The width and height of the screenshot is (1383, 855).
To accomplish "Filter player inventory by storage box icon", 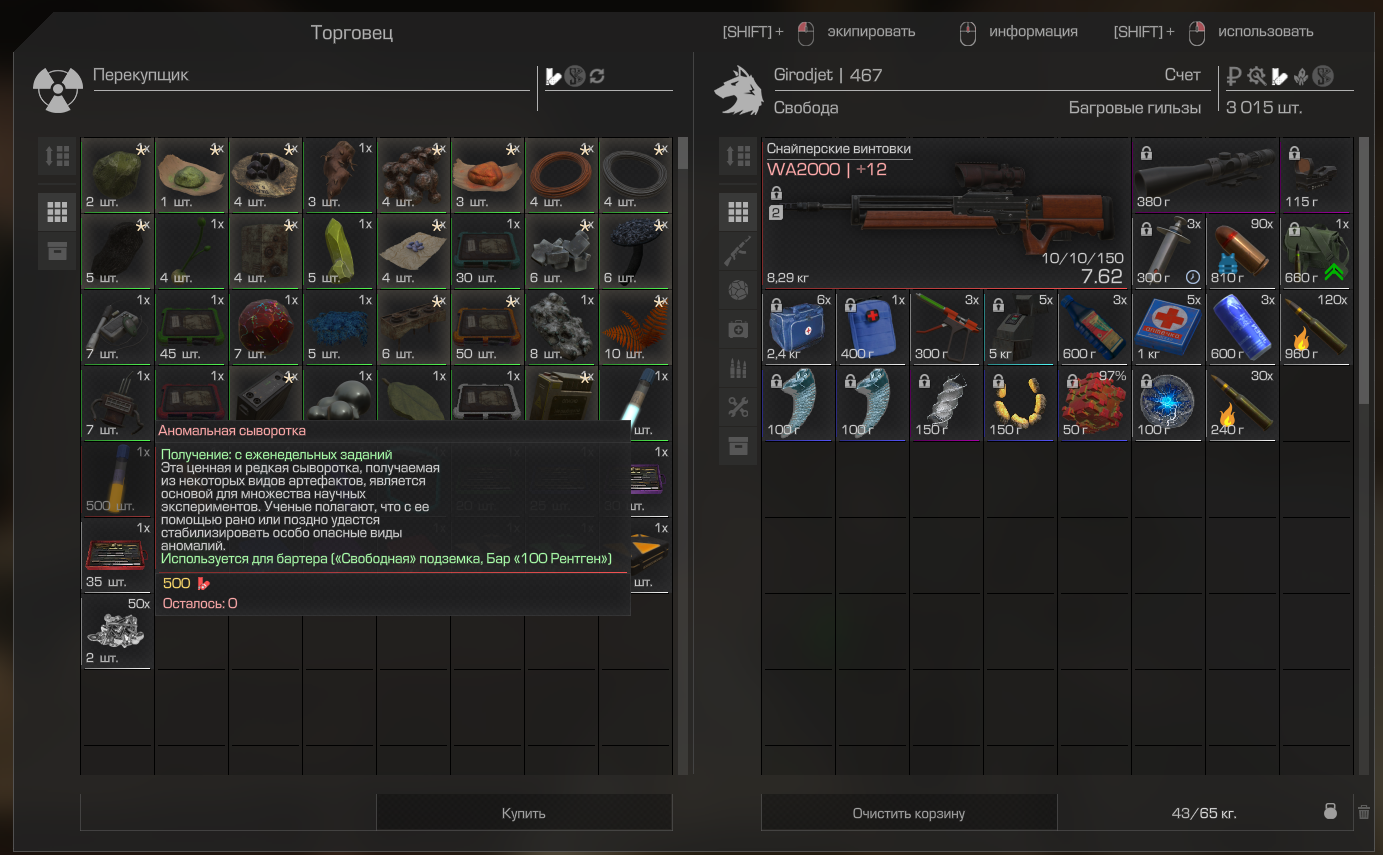I will pos(738,446).
